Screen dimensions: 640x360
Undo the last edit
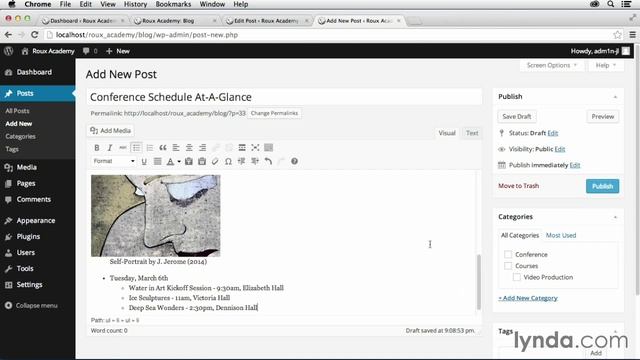pyautogui.click(x=268, y=161)
